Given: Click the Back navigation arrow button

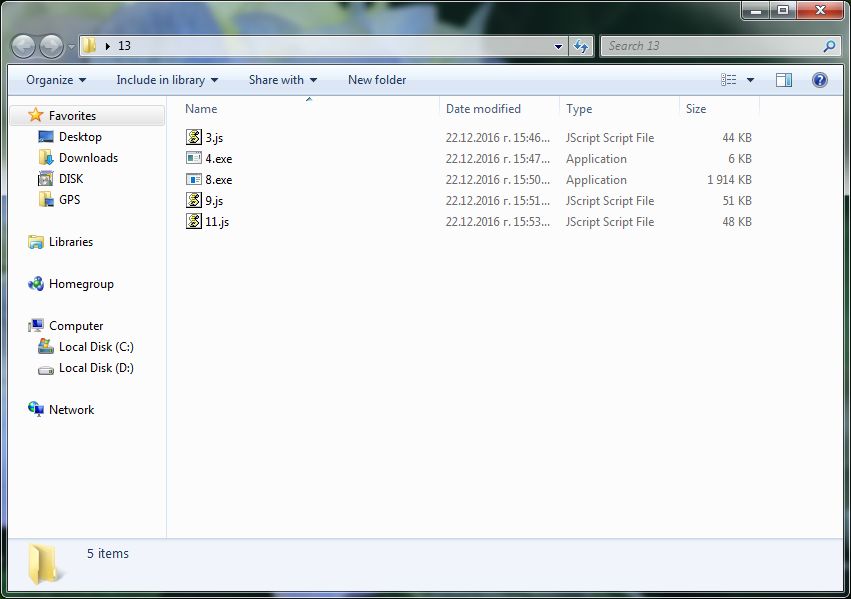Looking at the screenshot, I should (x=23, y=46).
